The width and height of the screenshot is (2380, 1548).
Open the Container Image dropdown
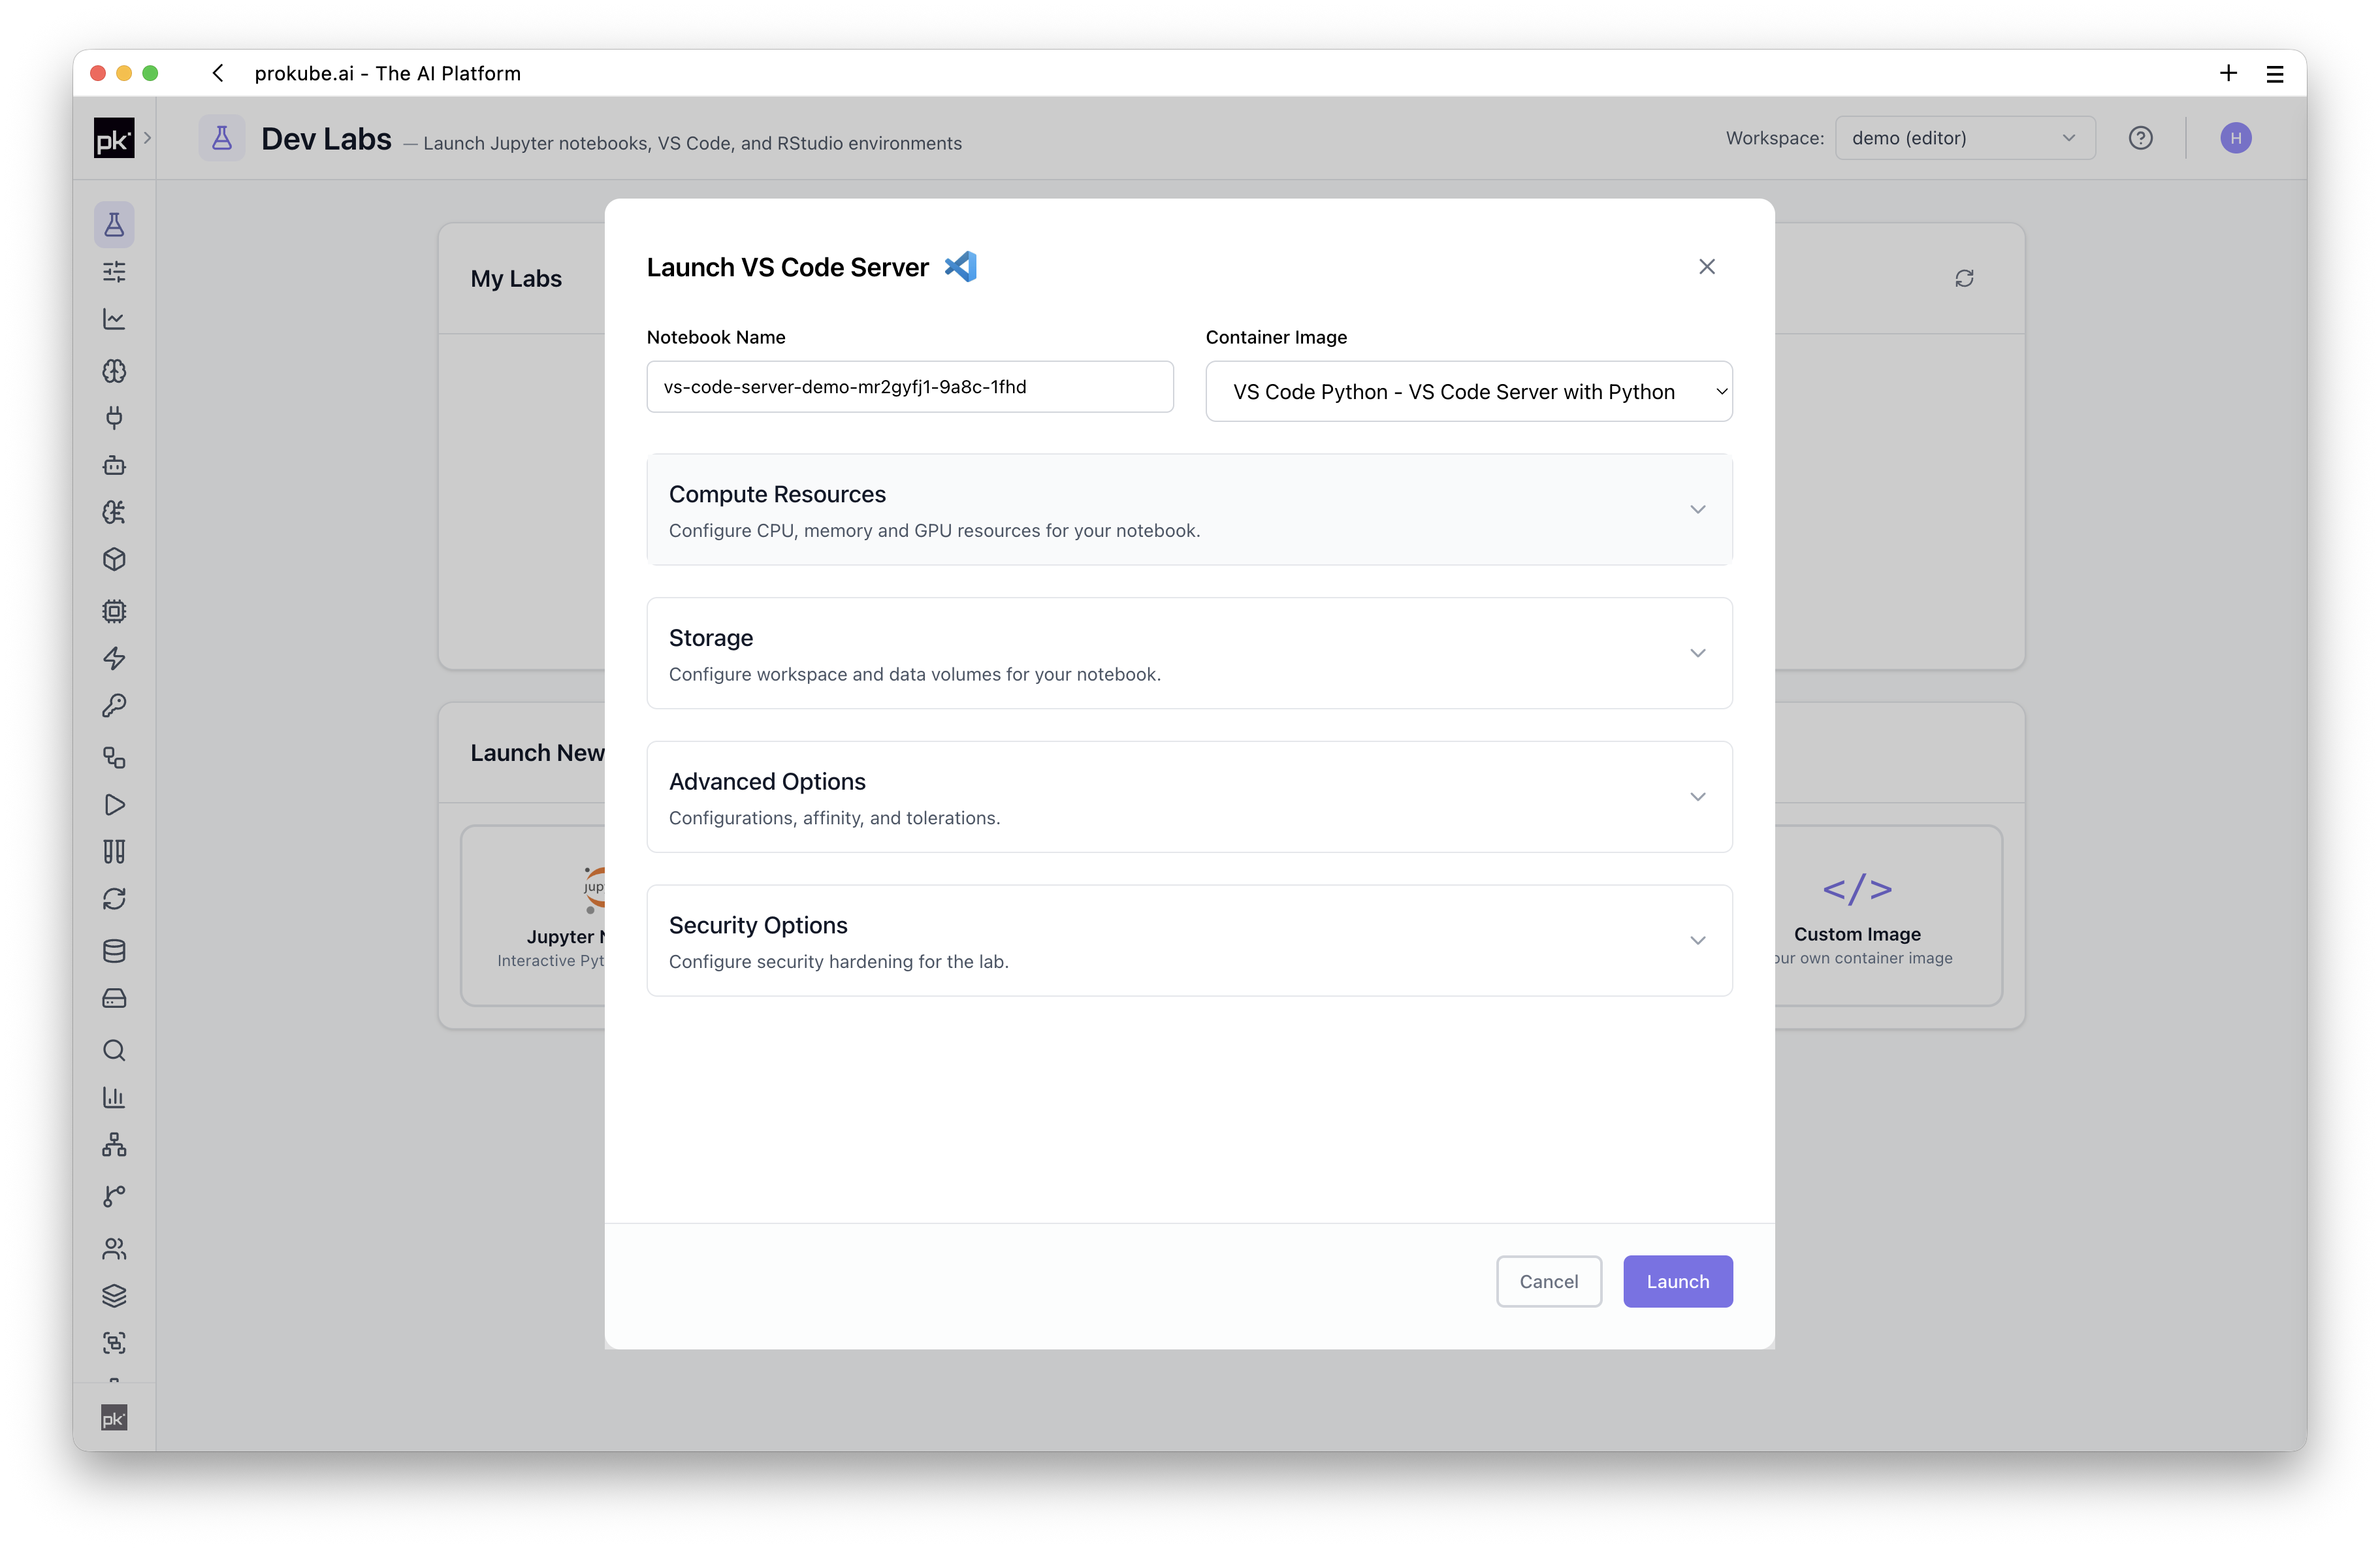pos(1468,391)
